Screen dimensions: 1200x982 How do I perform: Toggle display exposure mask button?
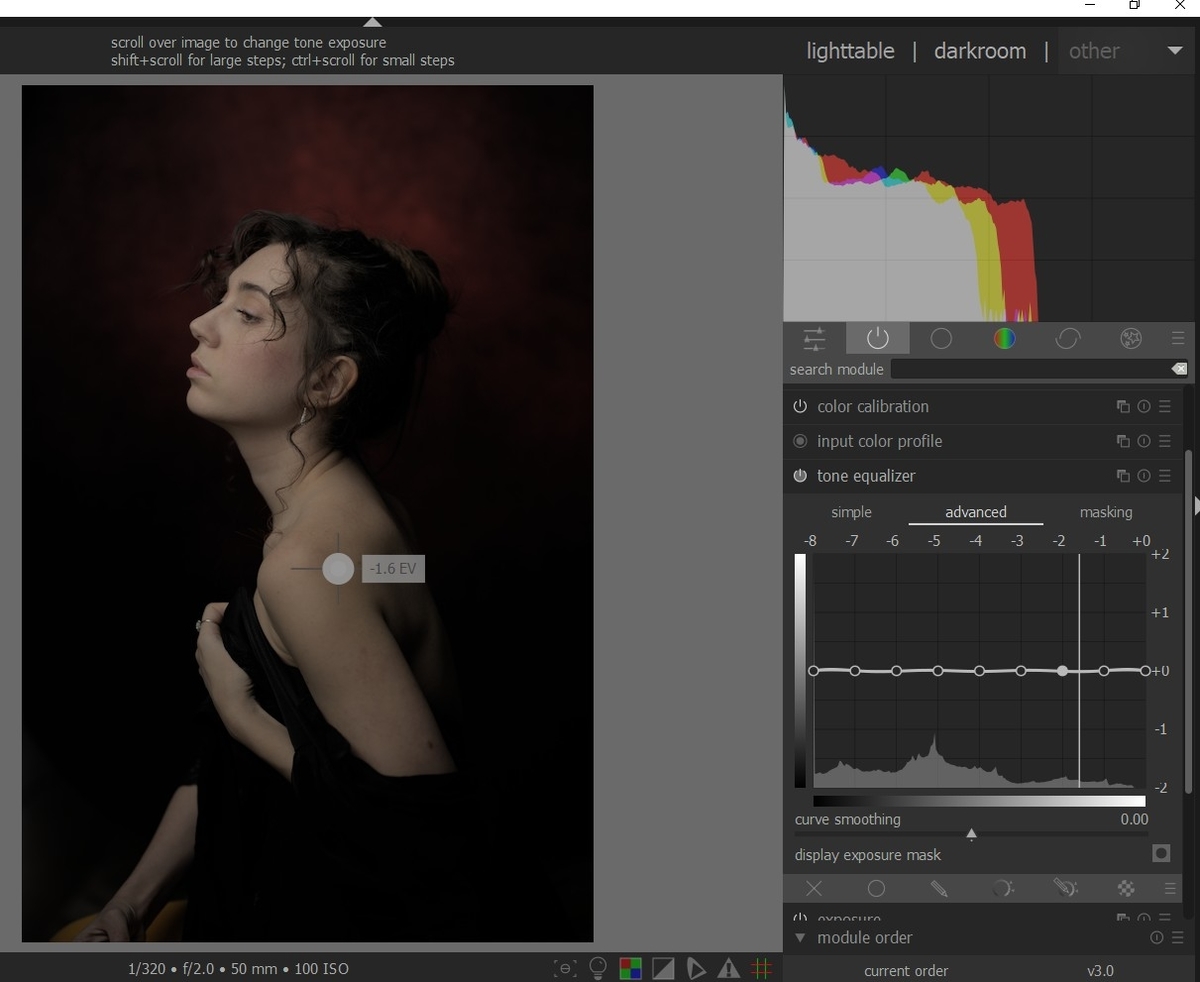coord(1161,854)
